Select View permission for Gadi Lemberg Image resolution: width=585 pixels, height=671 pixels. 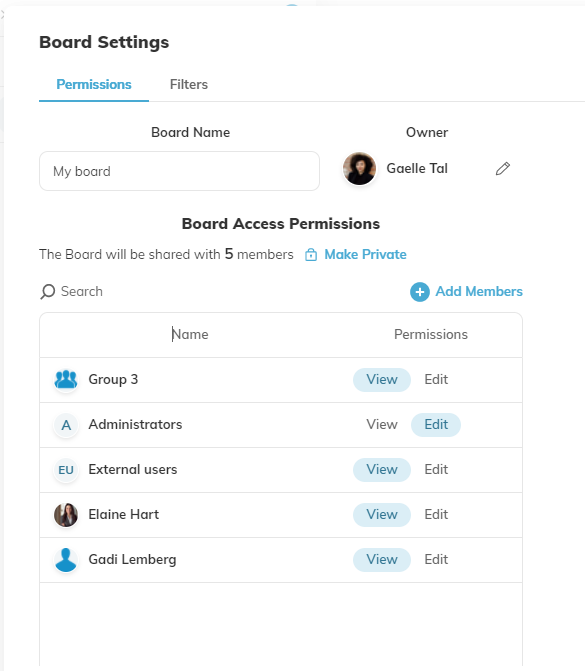pos(382,559)
